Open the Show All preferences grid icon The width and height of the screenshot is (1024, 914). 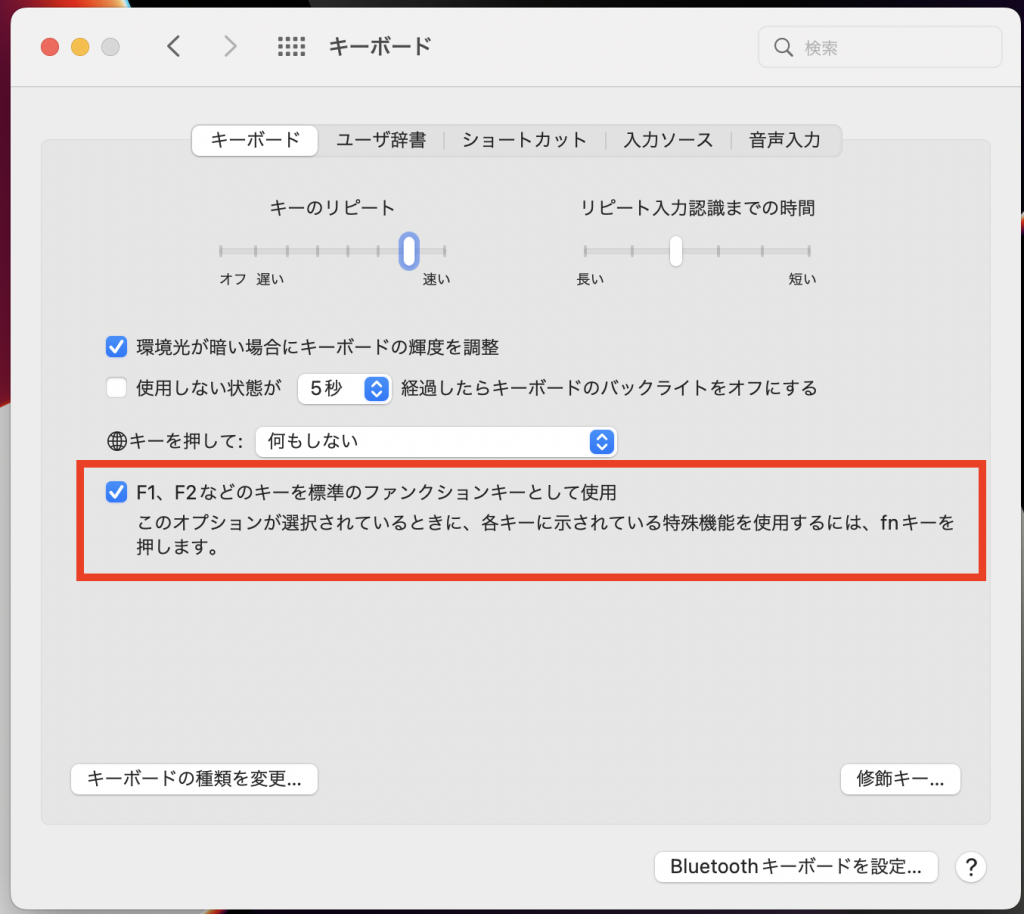291,46
